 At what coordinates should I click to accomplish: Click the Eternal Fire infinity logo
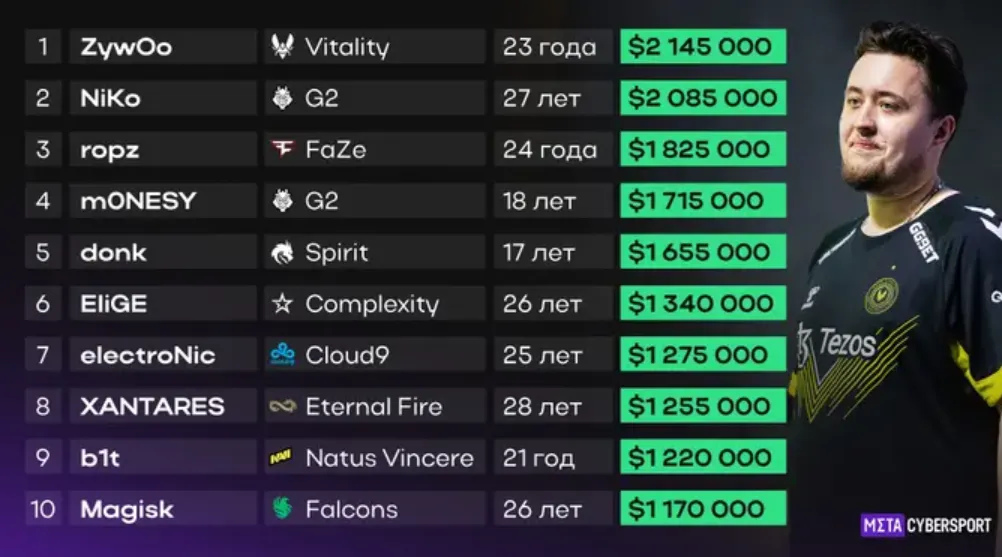(x=282, y=406)
